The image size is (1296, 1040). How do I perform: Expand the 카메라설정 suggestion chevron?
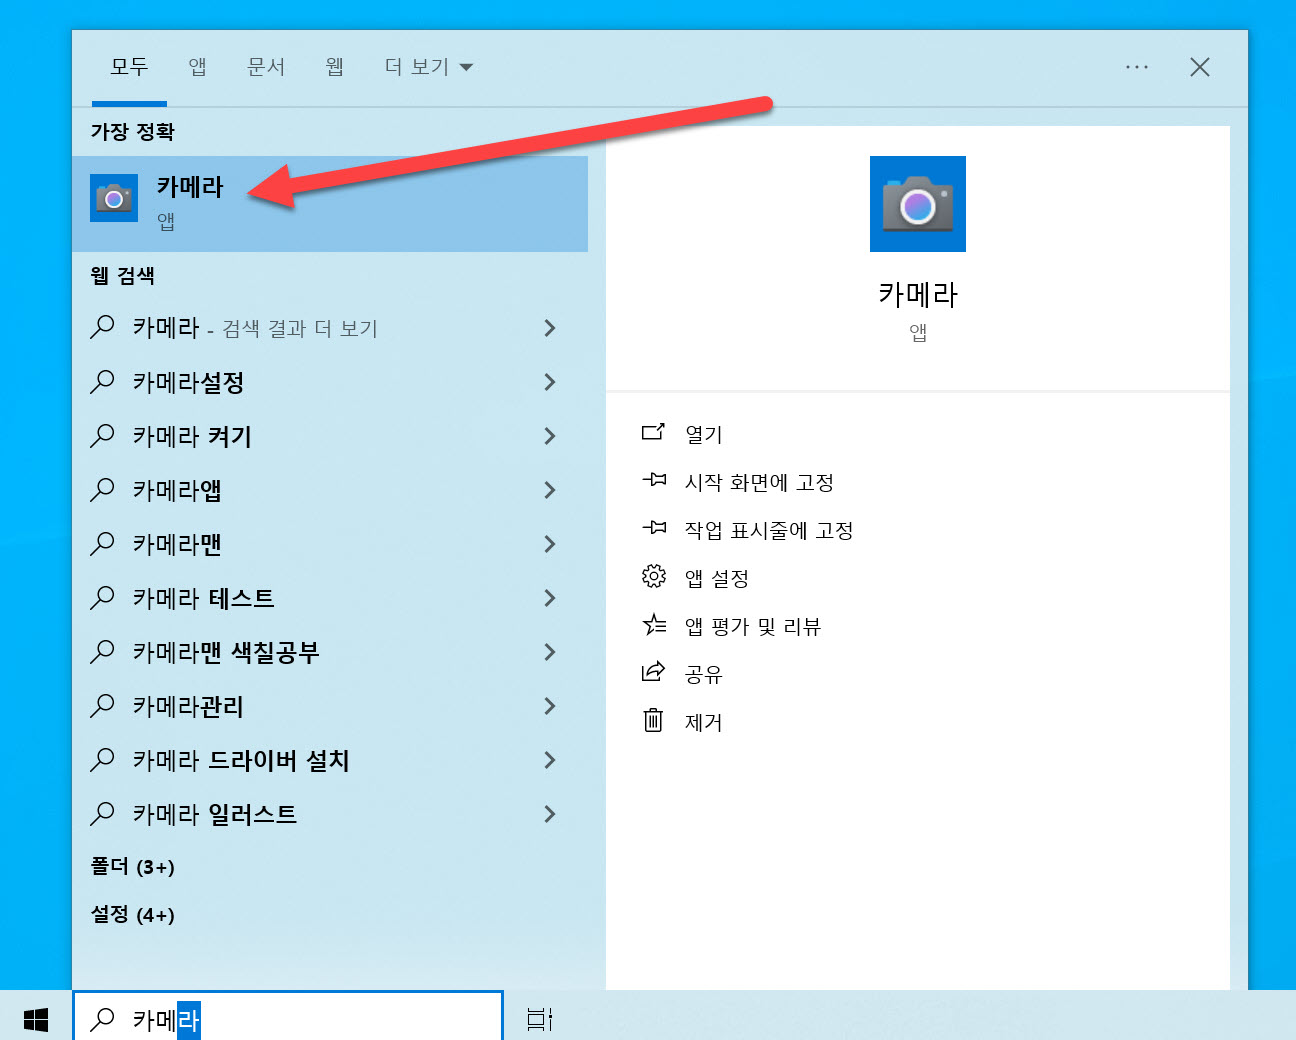(x=549, y=382)
